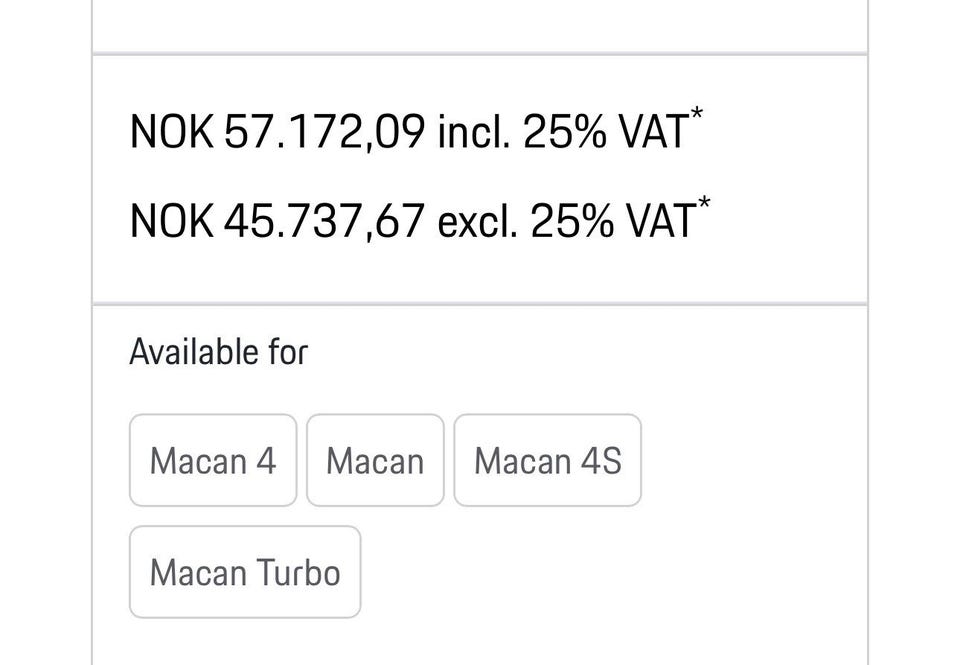Image resolution: width=960 pixels, height=665 pixels.
Task: Click the asterisk after excl. 25% VAT
Action: 705,204
